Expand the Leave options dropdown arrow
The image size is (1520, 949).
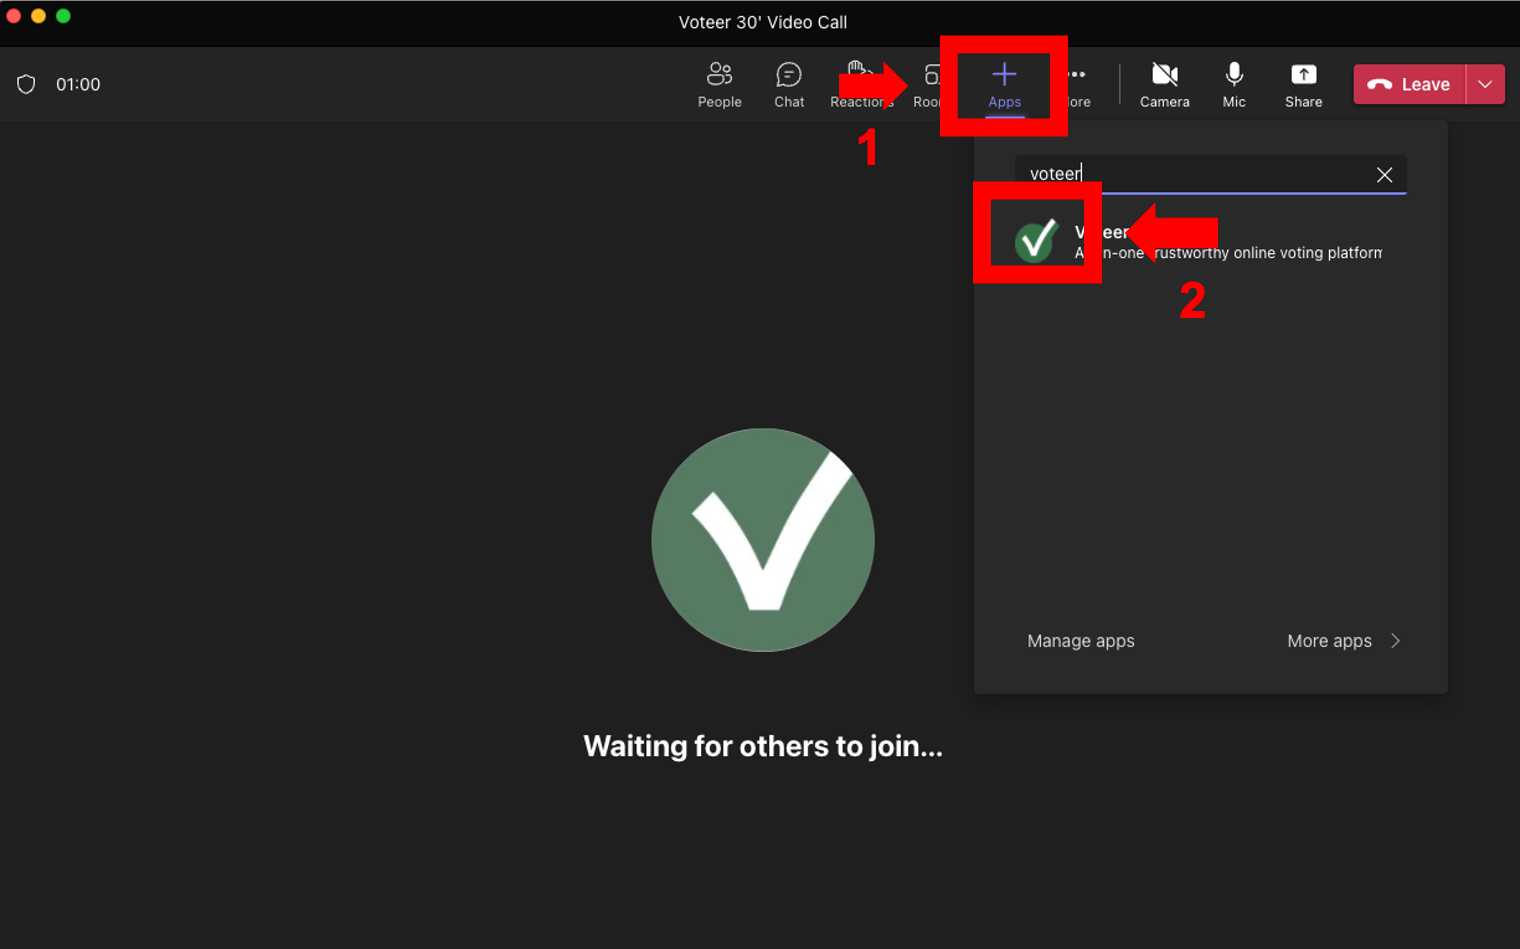(1485, 84)
